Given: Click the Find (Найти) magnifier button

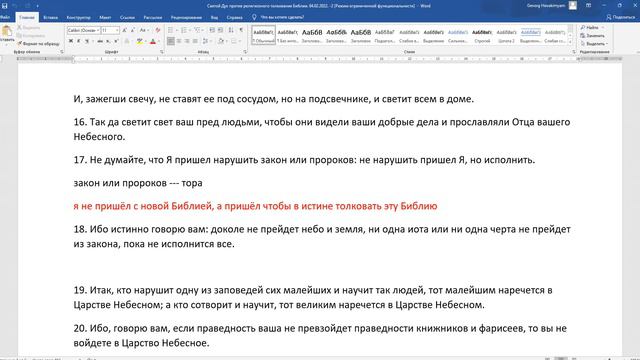Looking at the screenshot, I should click(590, 27).
